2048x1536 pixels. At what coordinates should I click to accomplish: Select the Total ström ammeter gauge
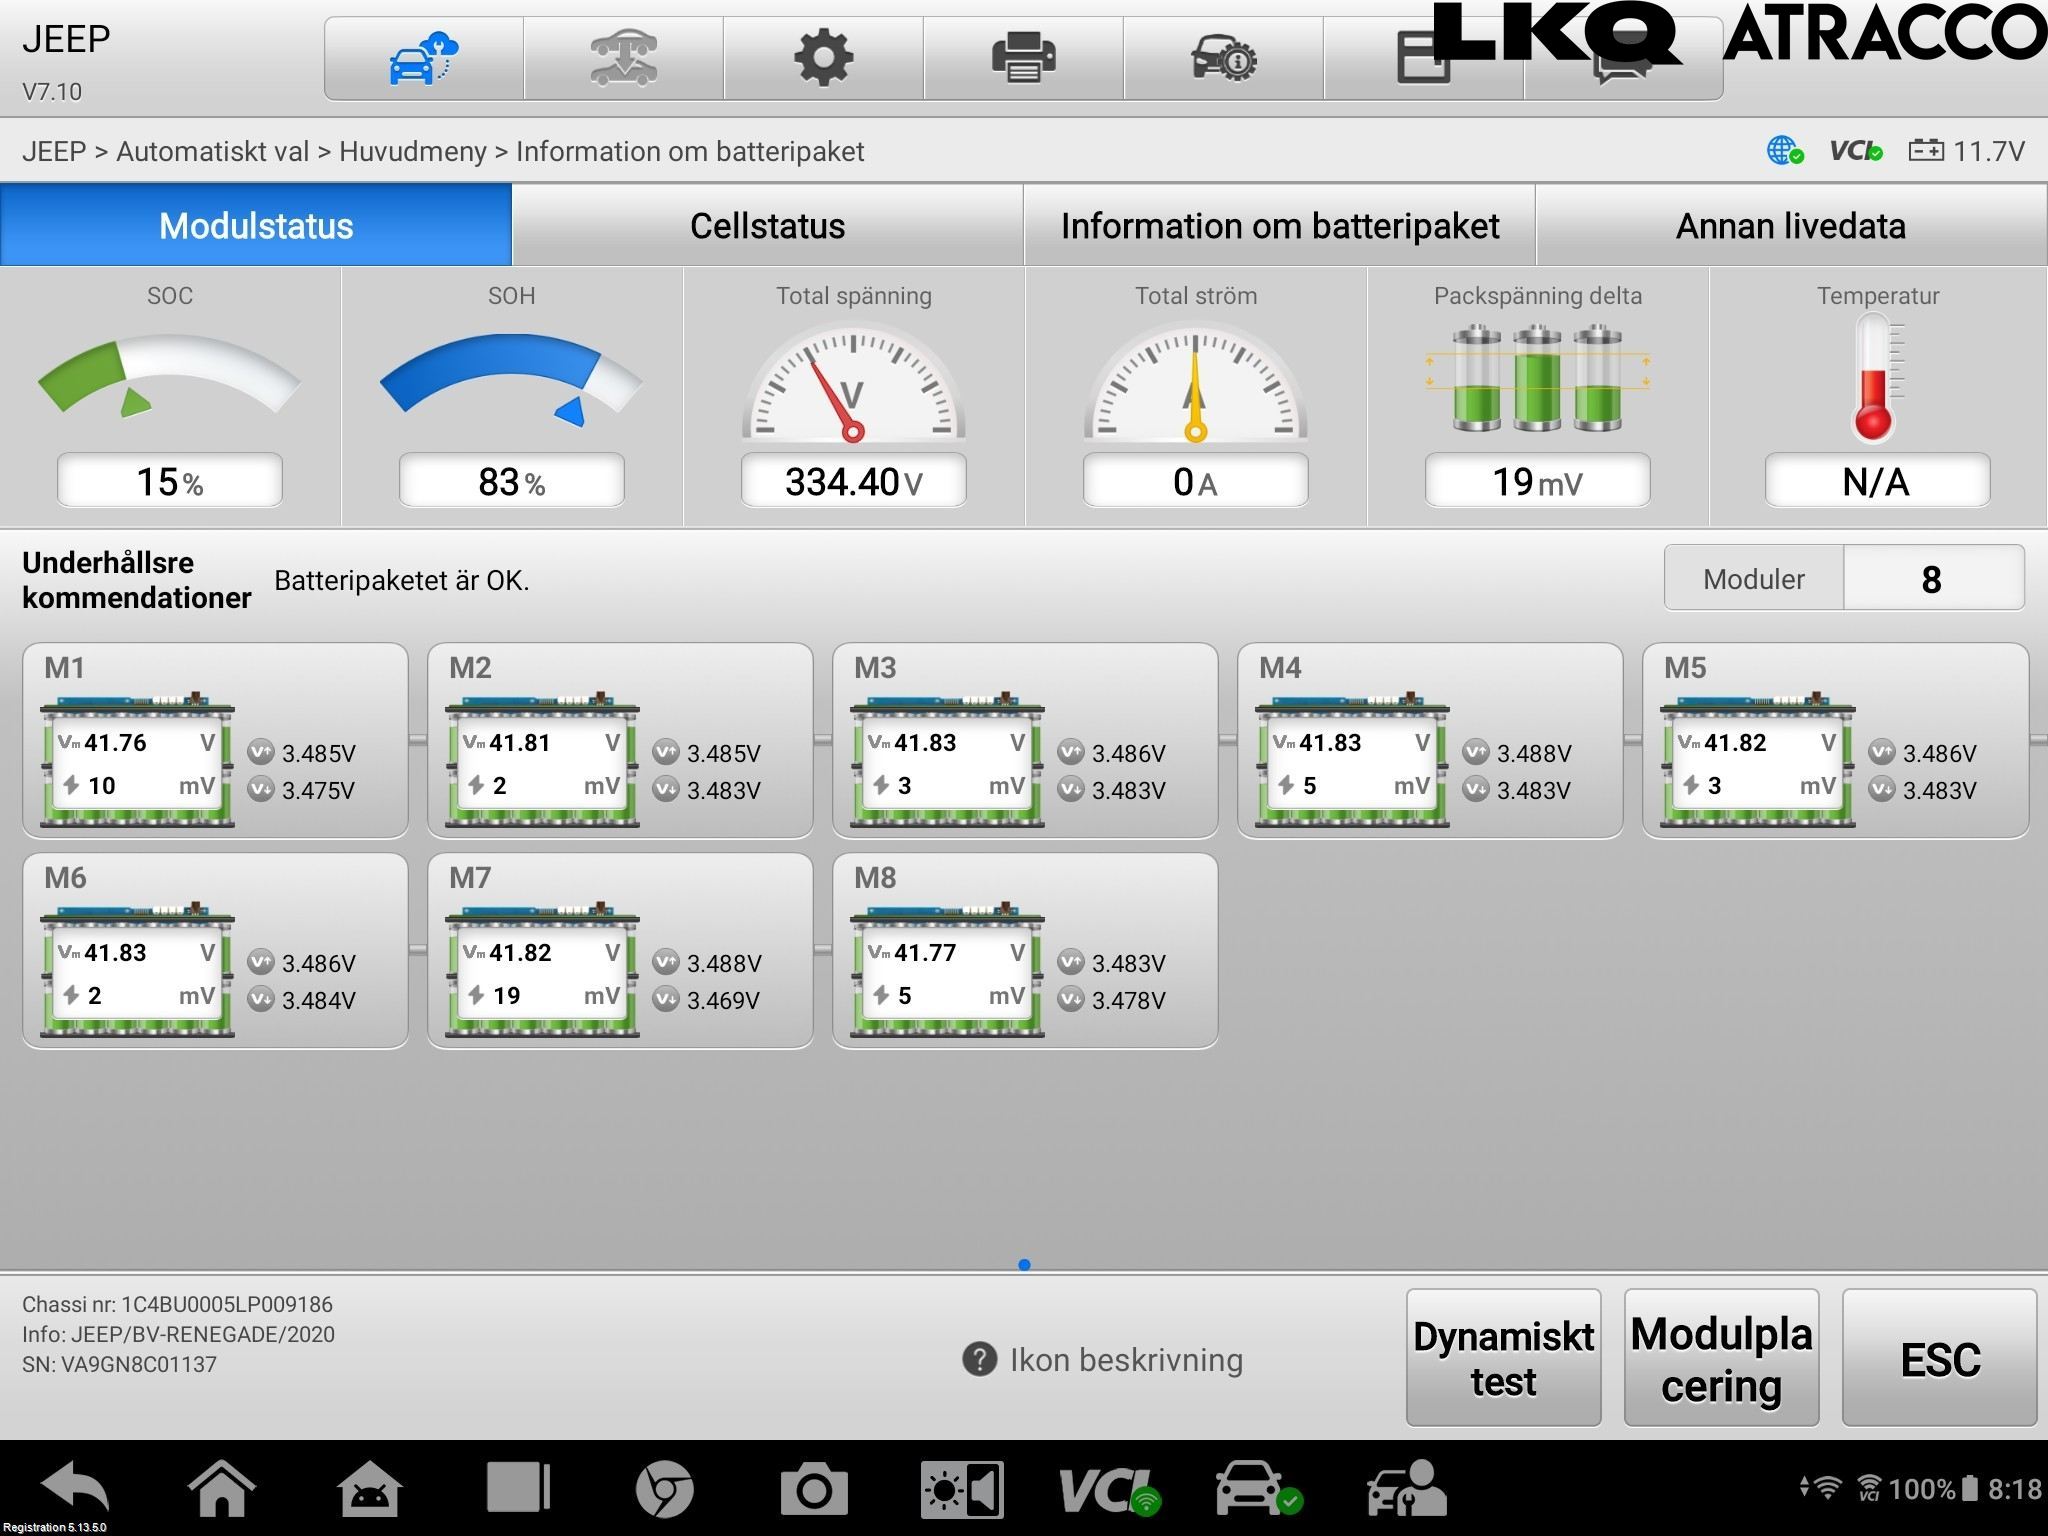pos(1195,383)
